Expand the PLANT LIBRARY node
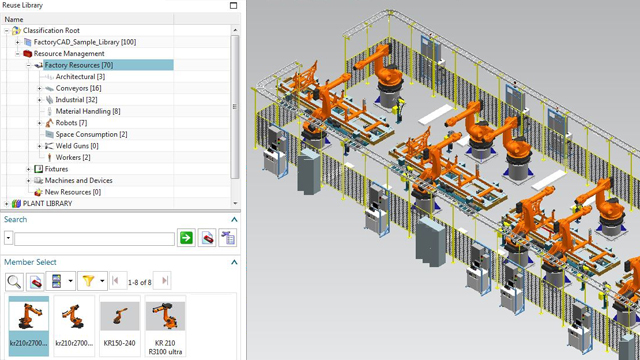 pyautogui.click(x=7, y=203)
